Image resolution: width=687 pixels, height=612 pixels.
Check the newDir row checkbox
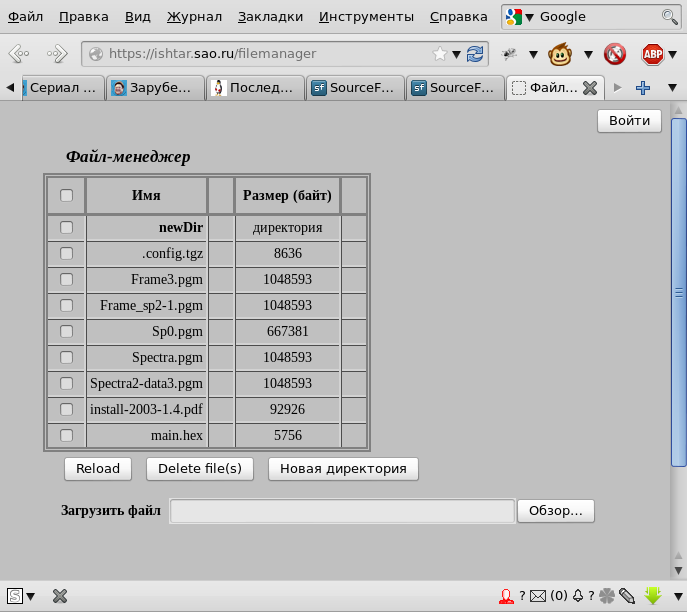pyautogui.click(x=67, y=227)
